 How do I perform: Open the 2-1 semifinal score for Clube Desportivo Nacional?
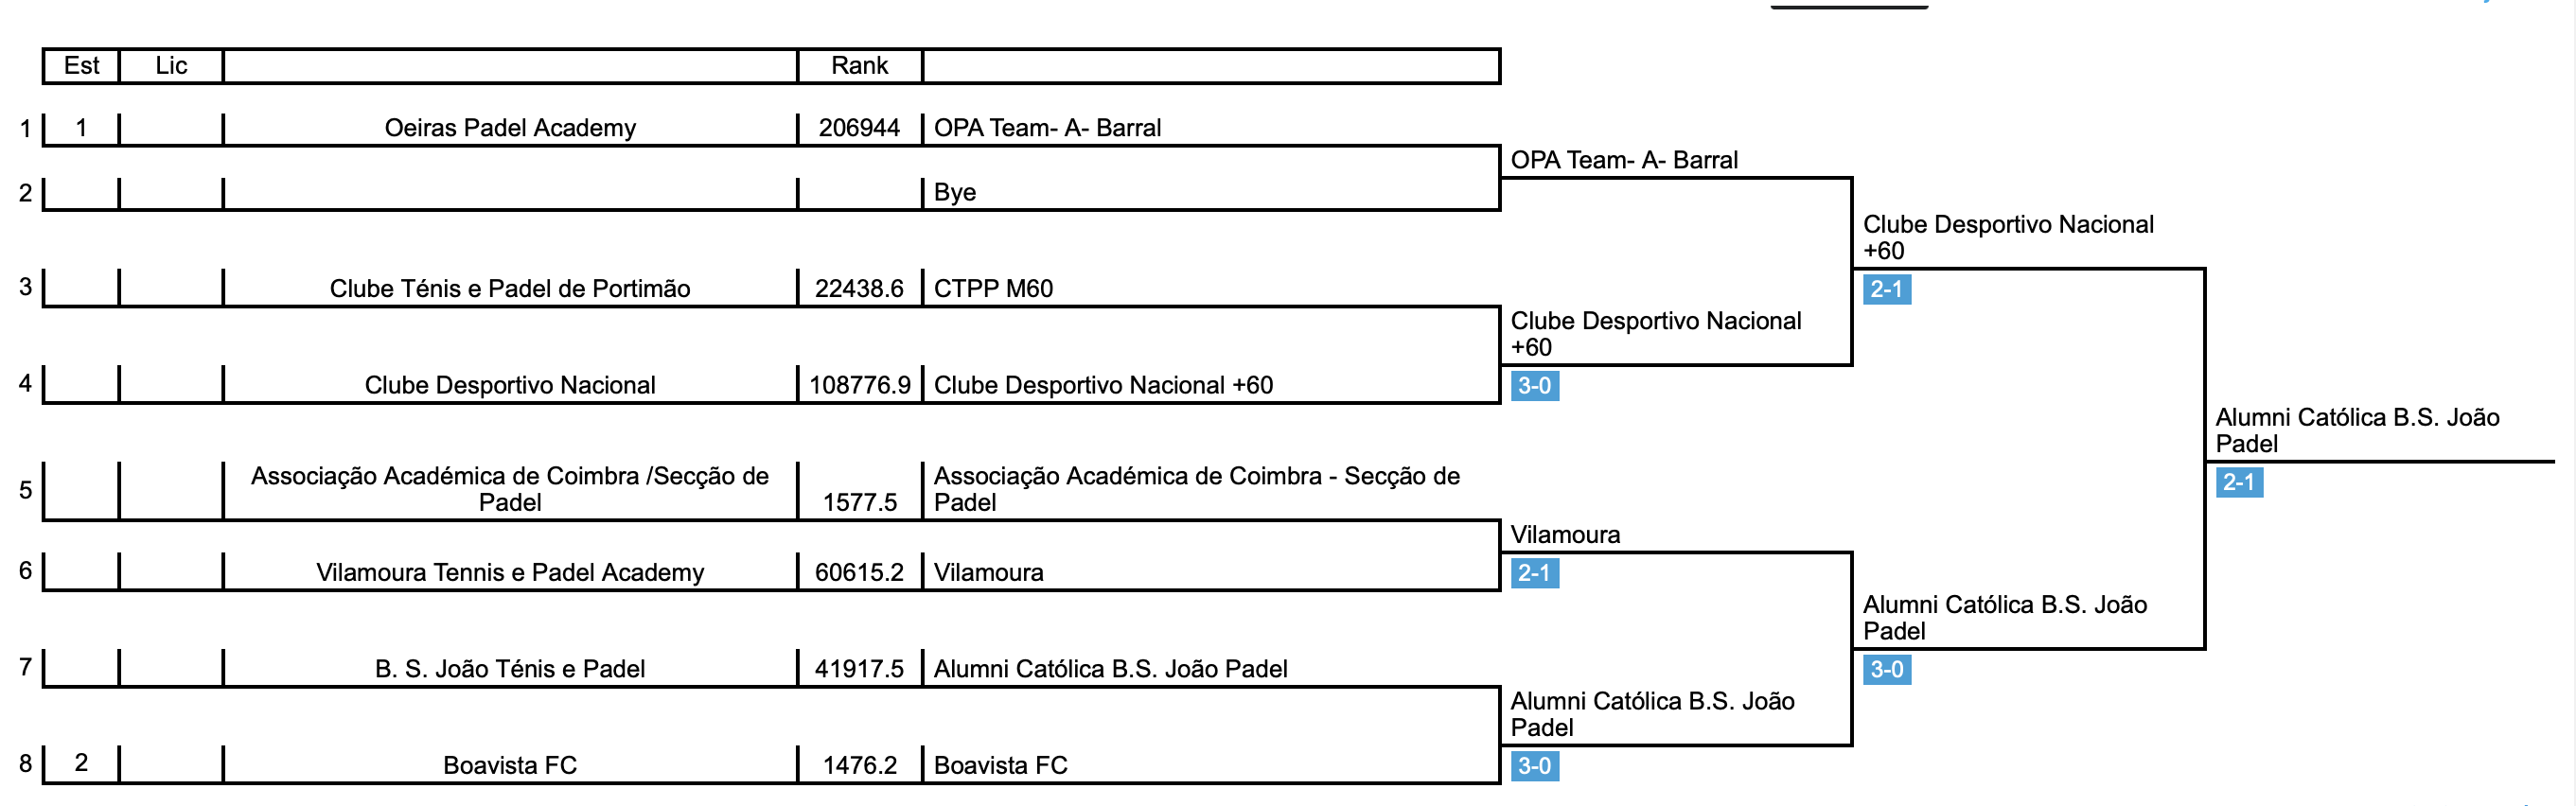coord(1886,289)
